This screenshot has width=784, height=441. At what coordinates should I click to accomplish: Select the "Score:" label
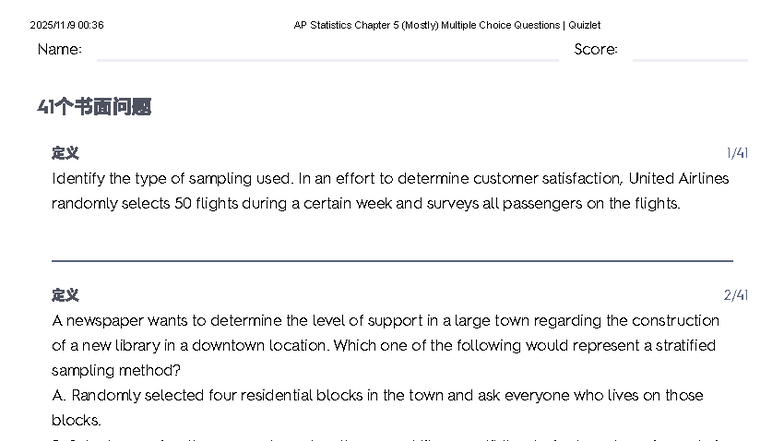click(596, 49)
